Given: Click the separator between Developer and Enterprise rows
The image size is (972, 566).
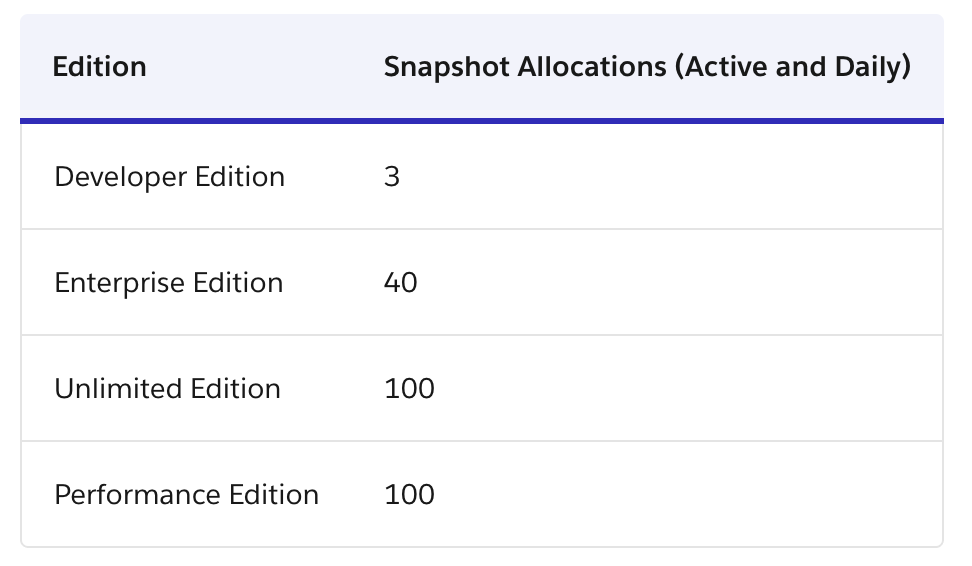Looking at the screenshot, I should coord(481,229).
